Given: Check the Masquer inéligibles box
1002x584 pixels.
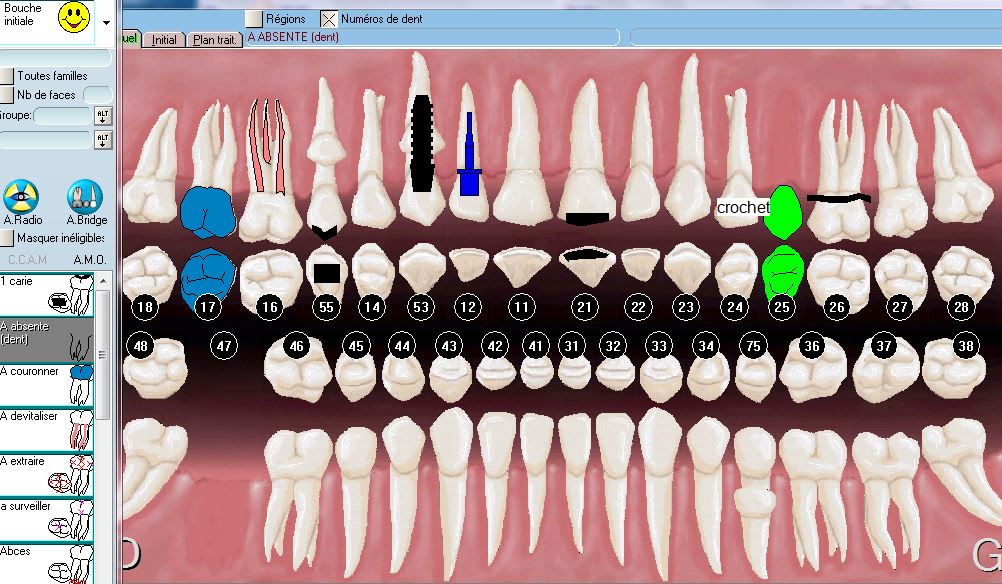Looking at the screenshot, I should pos(7,238).
